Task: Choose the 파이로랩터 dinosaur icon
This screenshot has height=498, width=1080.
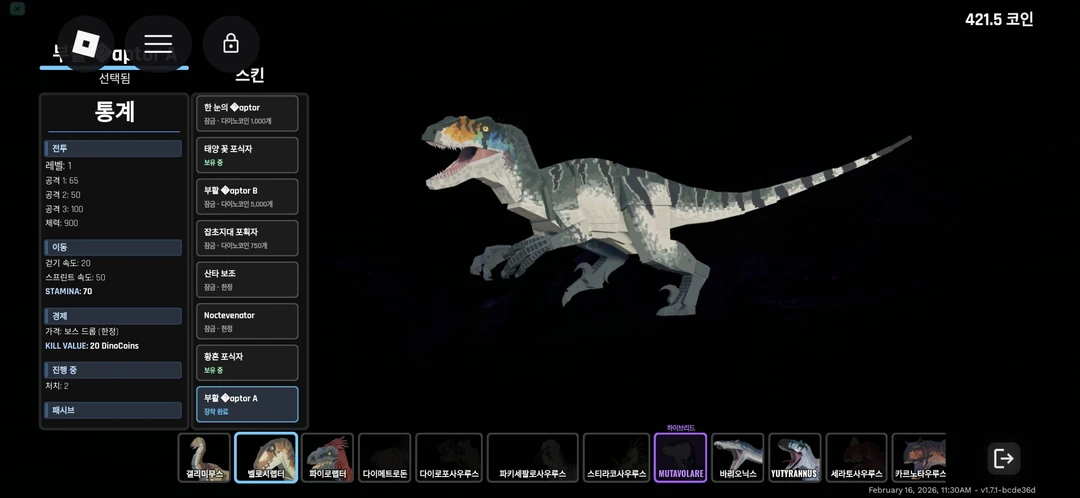Action: (327, 458)
